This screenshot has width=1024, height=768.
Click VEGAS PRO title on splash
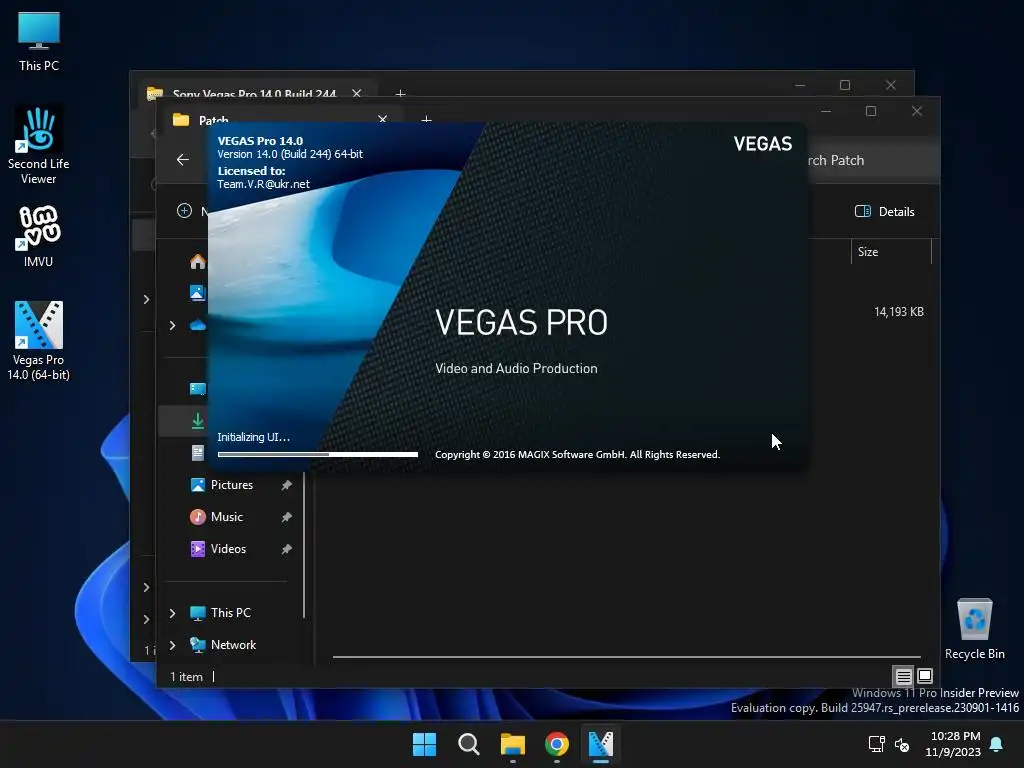521,322
